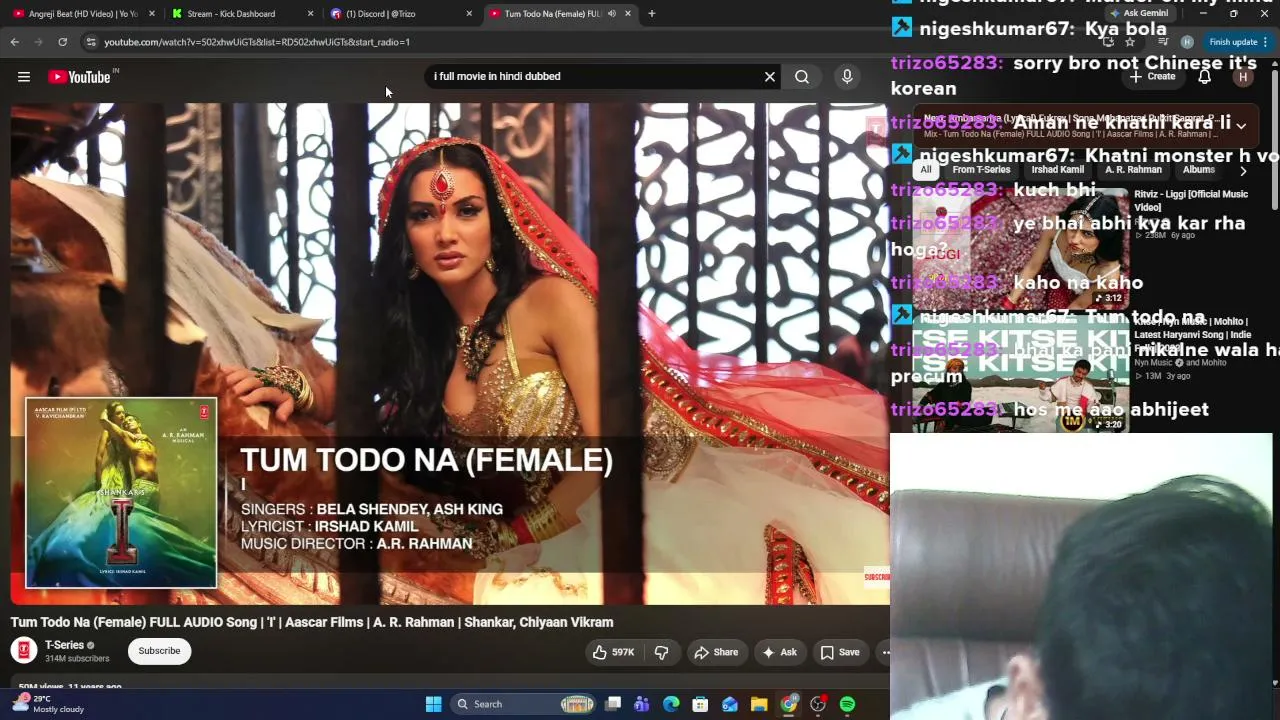
Task: Open Microsoft Edge from the taskbar
Action: point(671,704)
